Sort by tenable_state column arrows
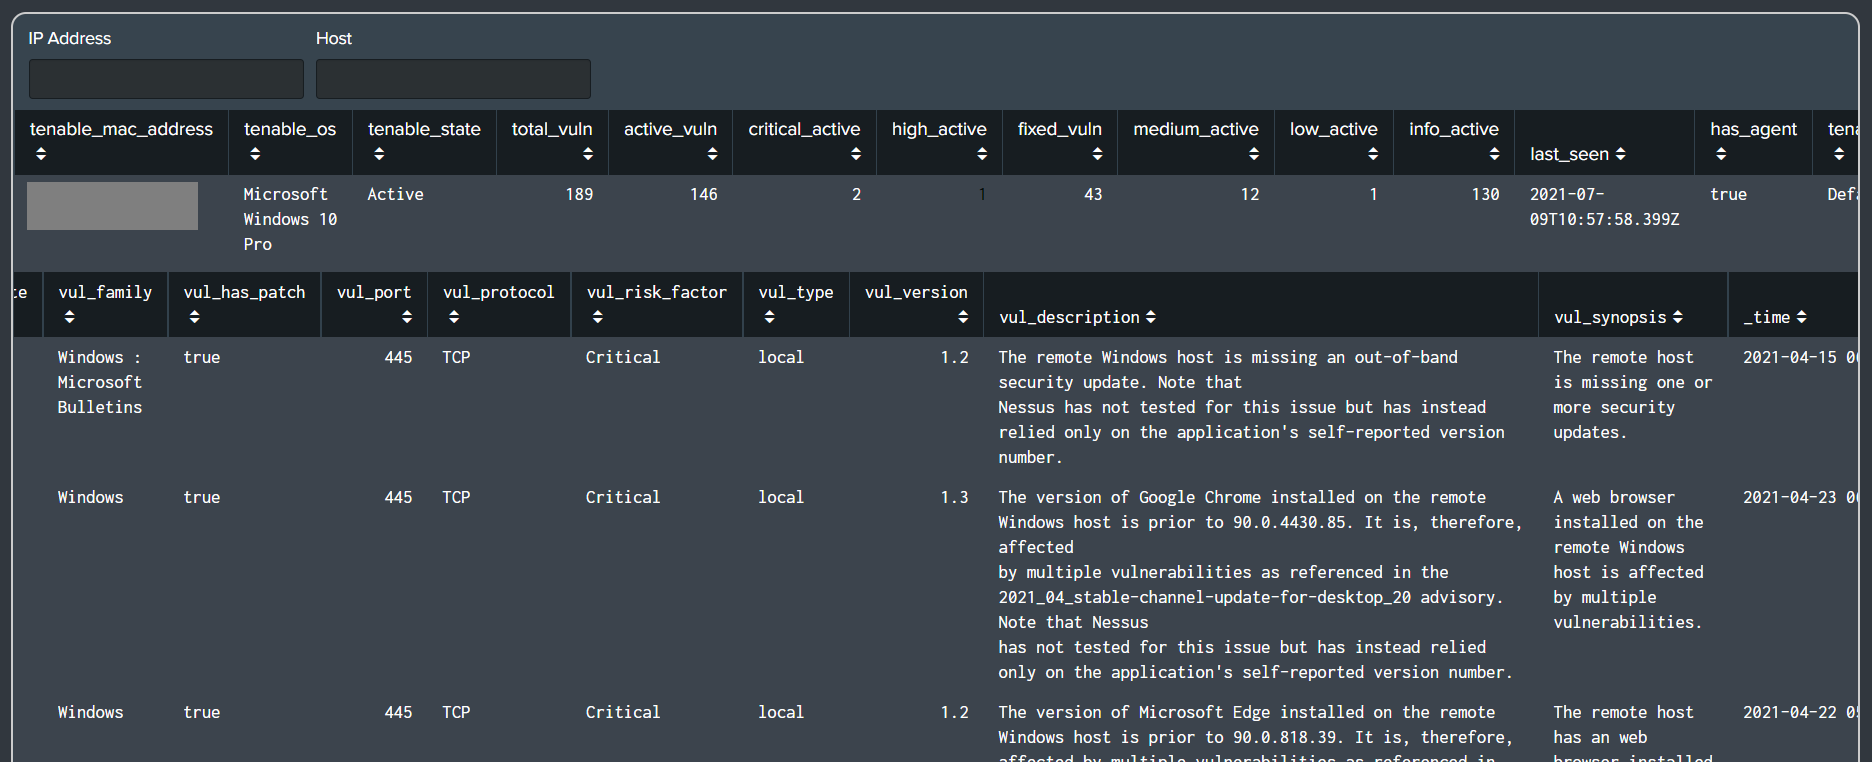1872x762 pixels. 379,154
